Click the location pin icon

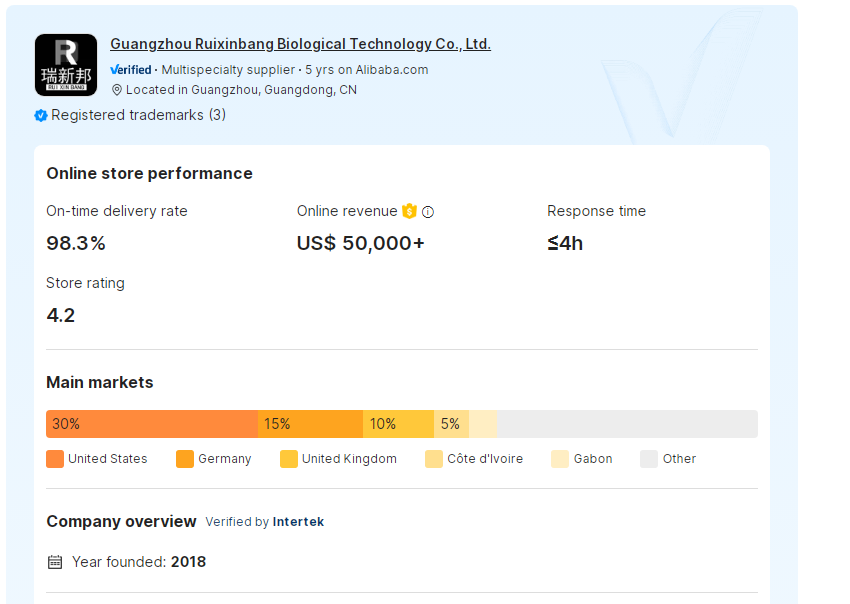(116, 90)
